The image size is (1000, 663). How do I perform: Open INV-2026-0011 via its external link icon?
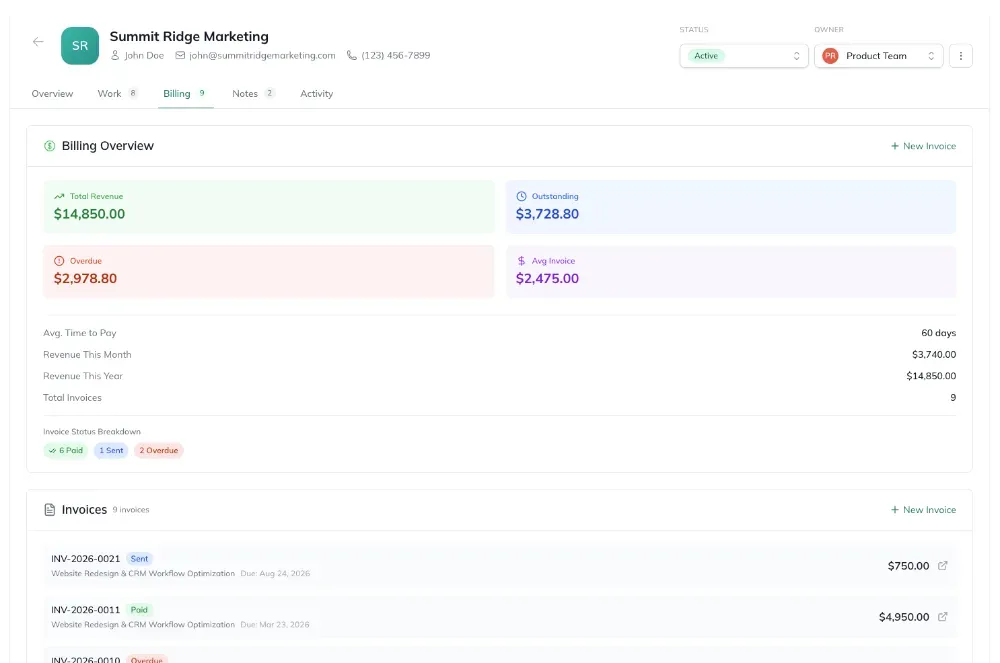943,616
